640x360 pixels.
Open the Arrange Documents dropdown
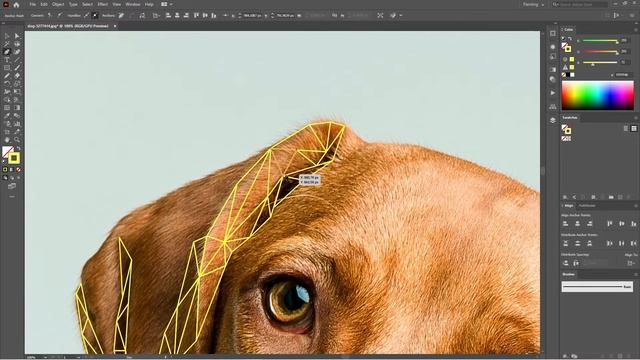[166, 4]
